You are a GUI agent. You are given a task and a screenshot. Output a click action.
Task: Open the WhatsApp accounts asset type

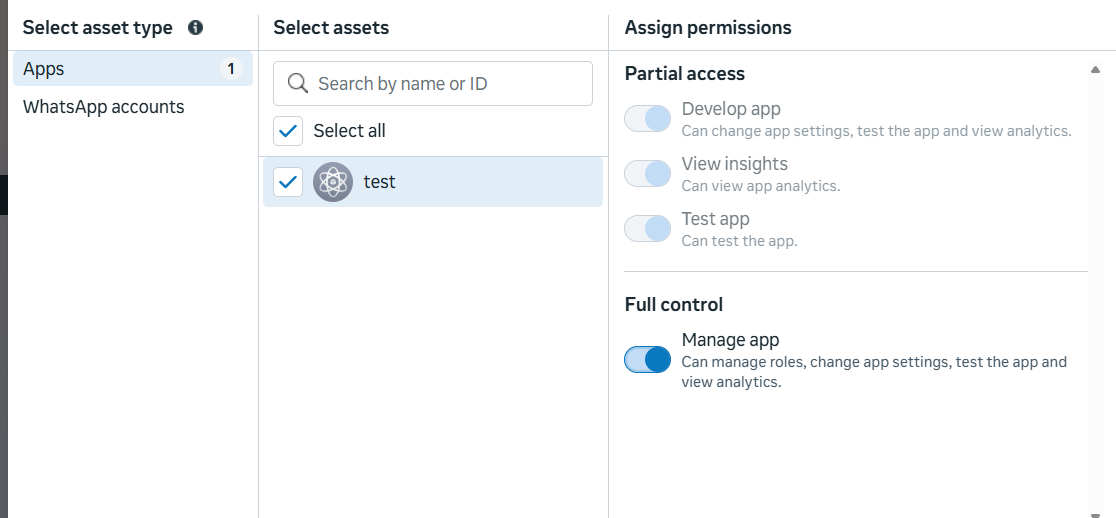tap(104, 107)
